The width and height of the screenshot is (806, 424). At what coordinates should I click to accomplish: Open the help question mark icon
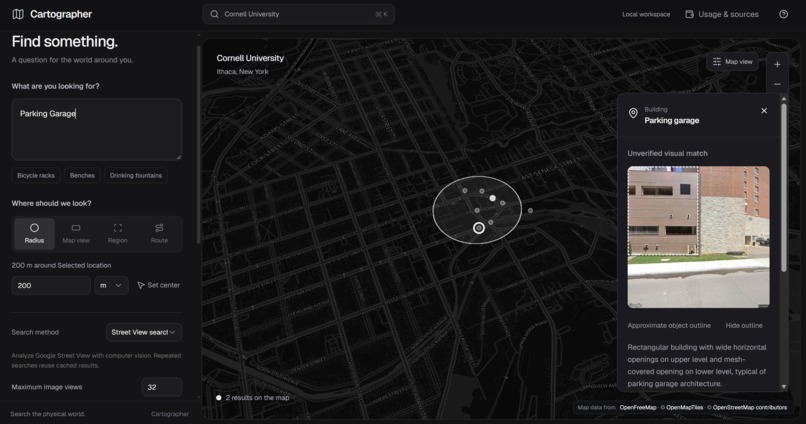[783, 14]
